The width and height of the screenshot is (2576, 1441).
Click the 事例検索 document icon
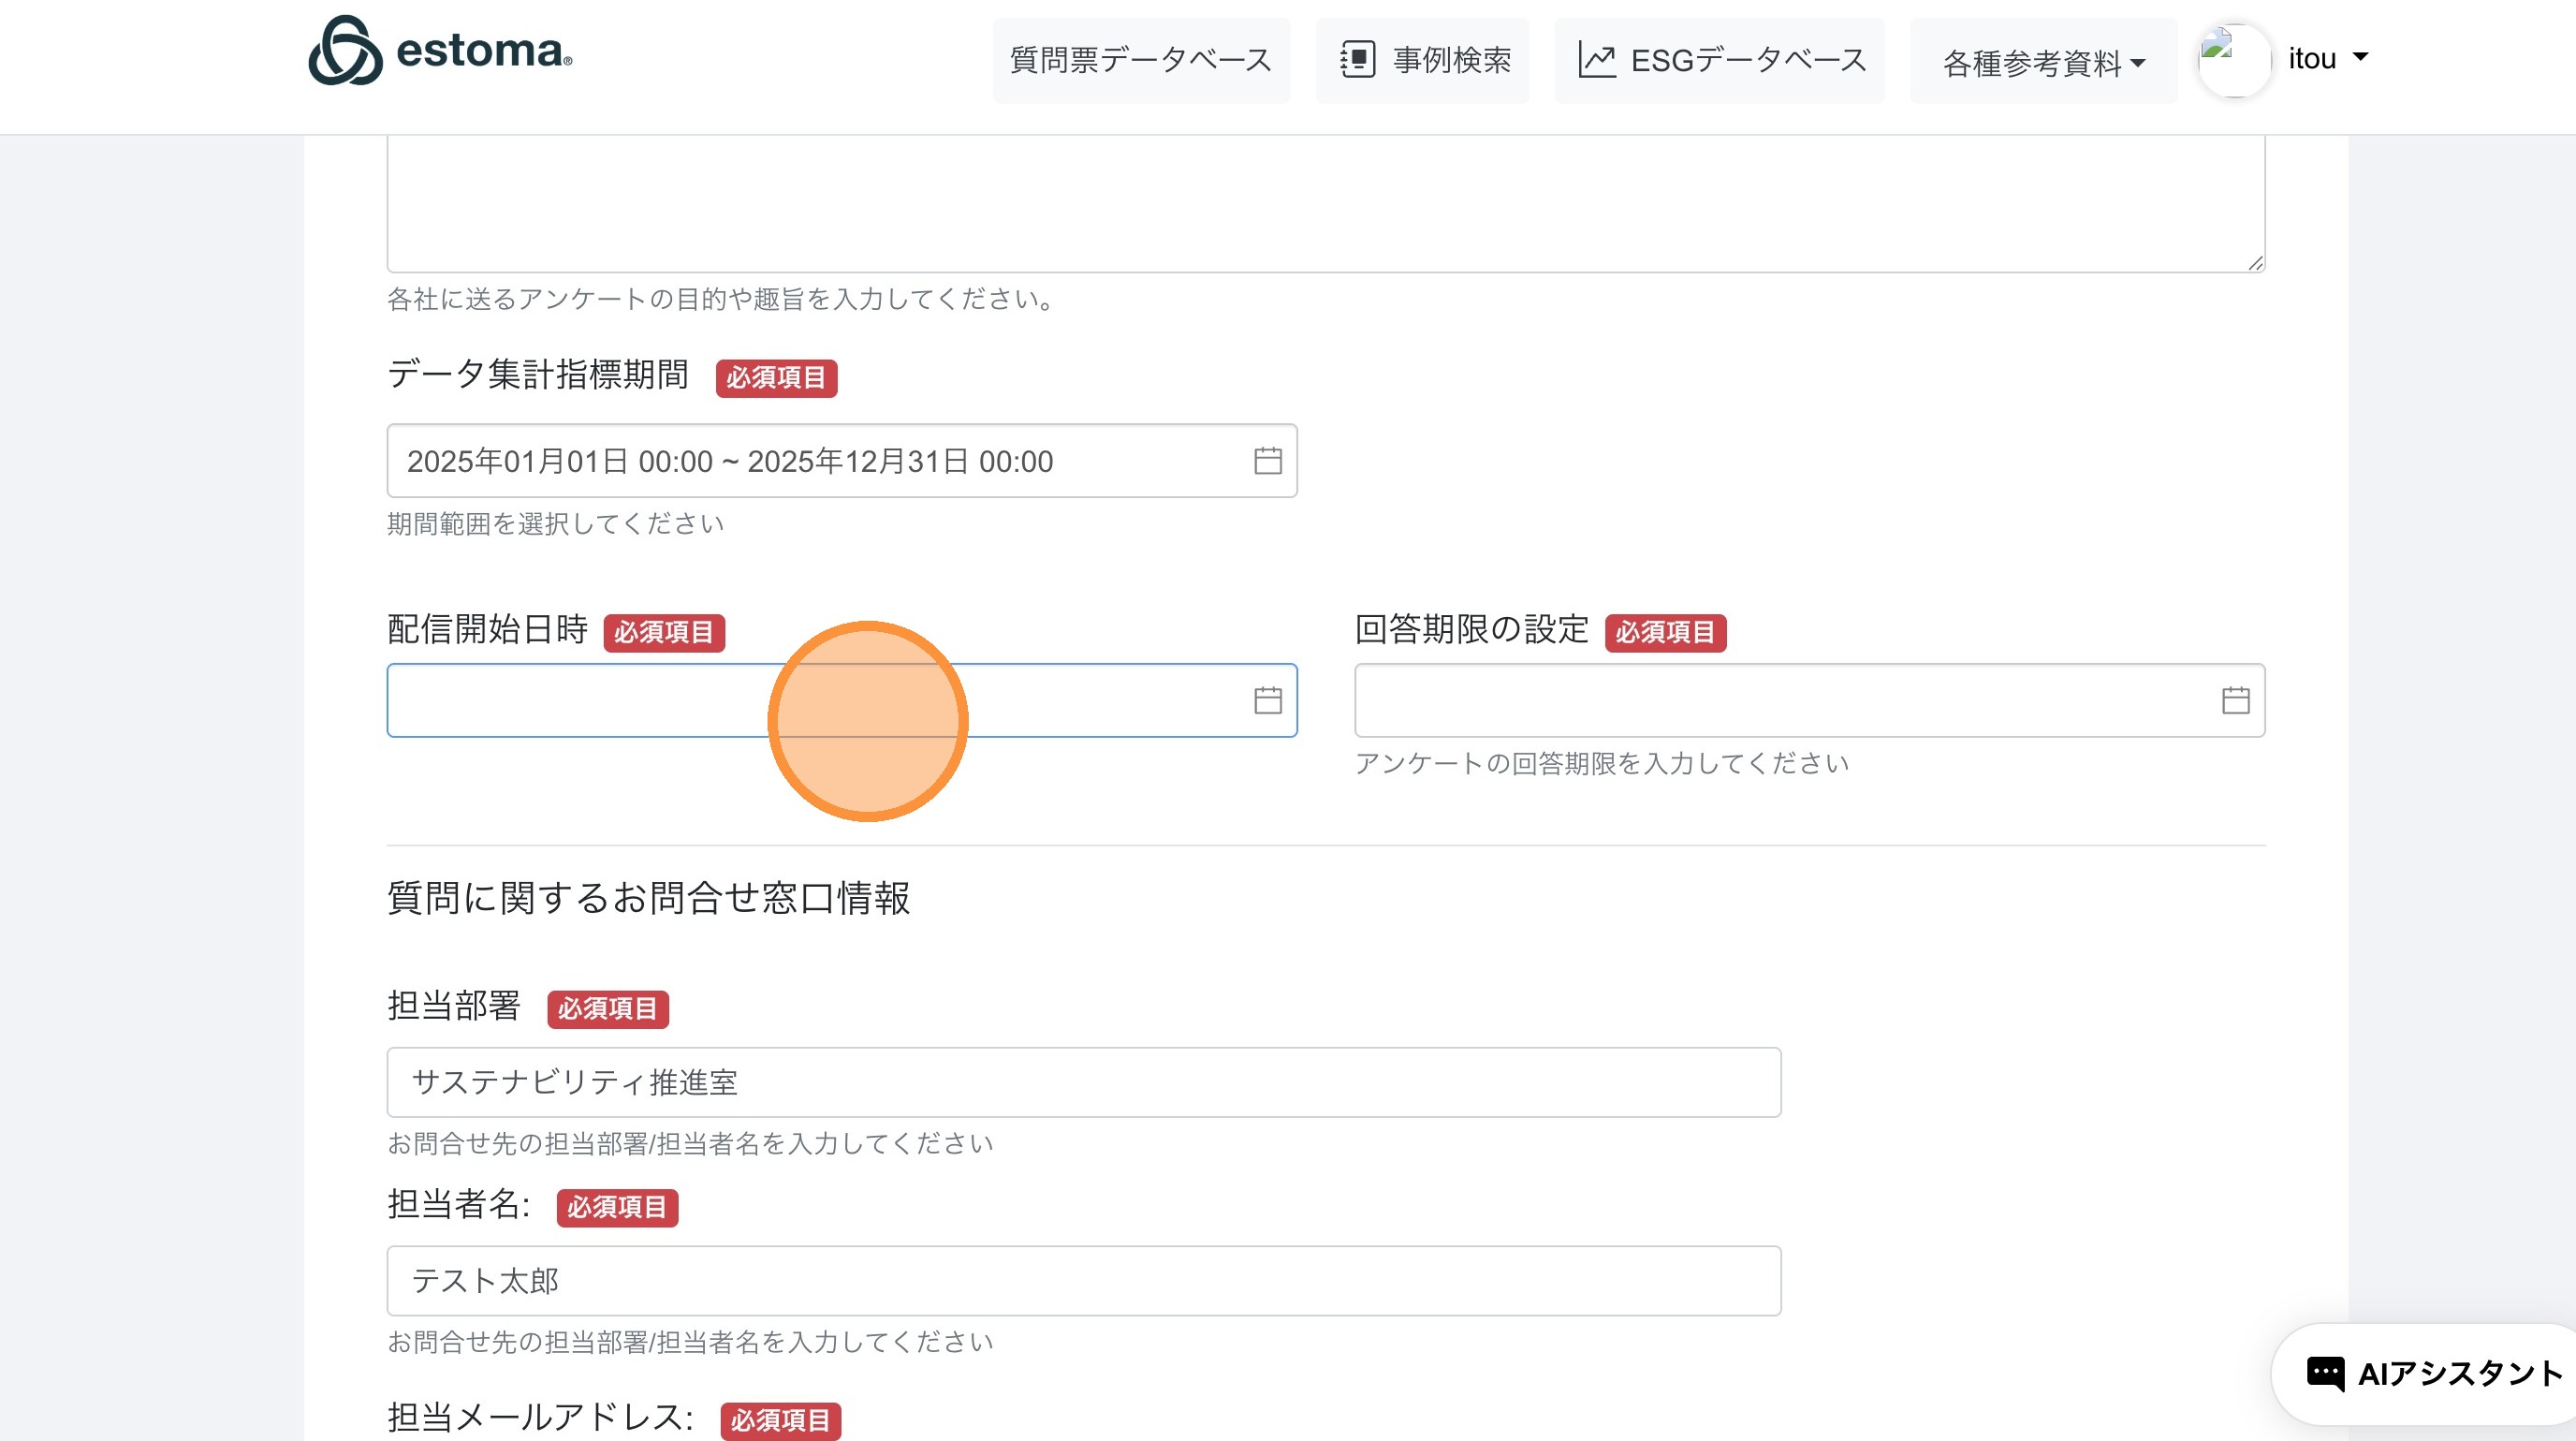(x=1357, y=60)
